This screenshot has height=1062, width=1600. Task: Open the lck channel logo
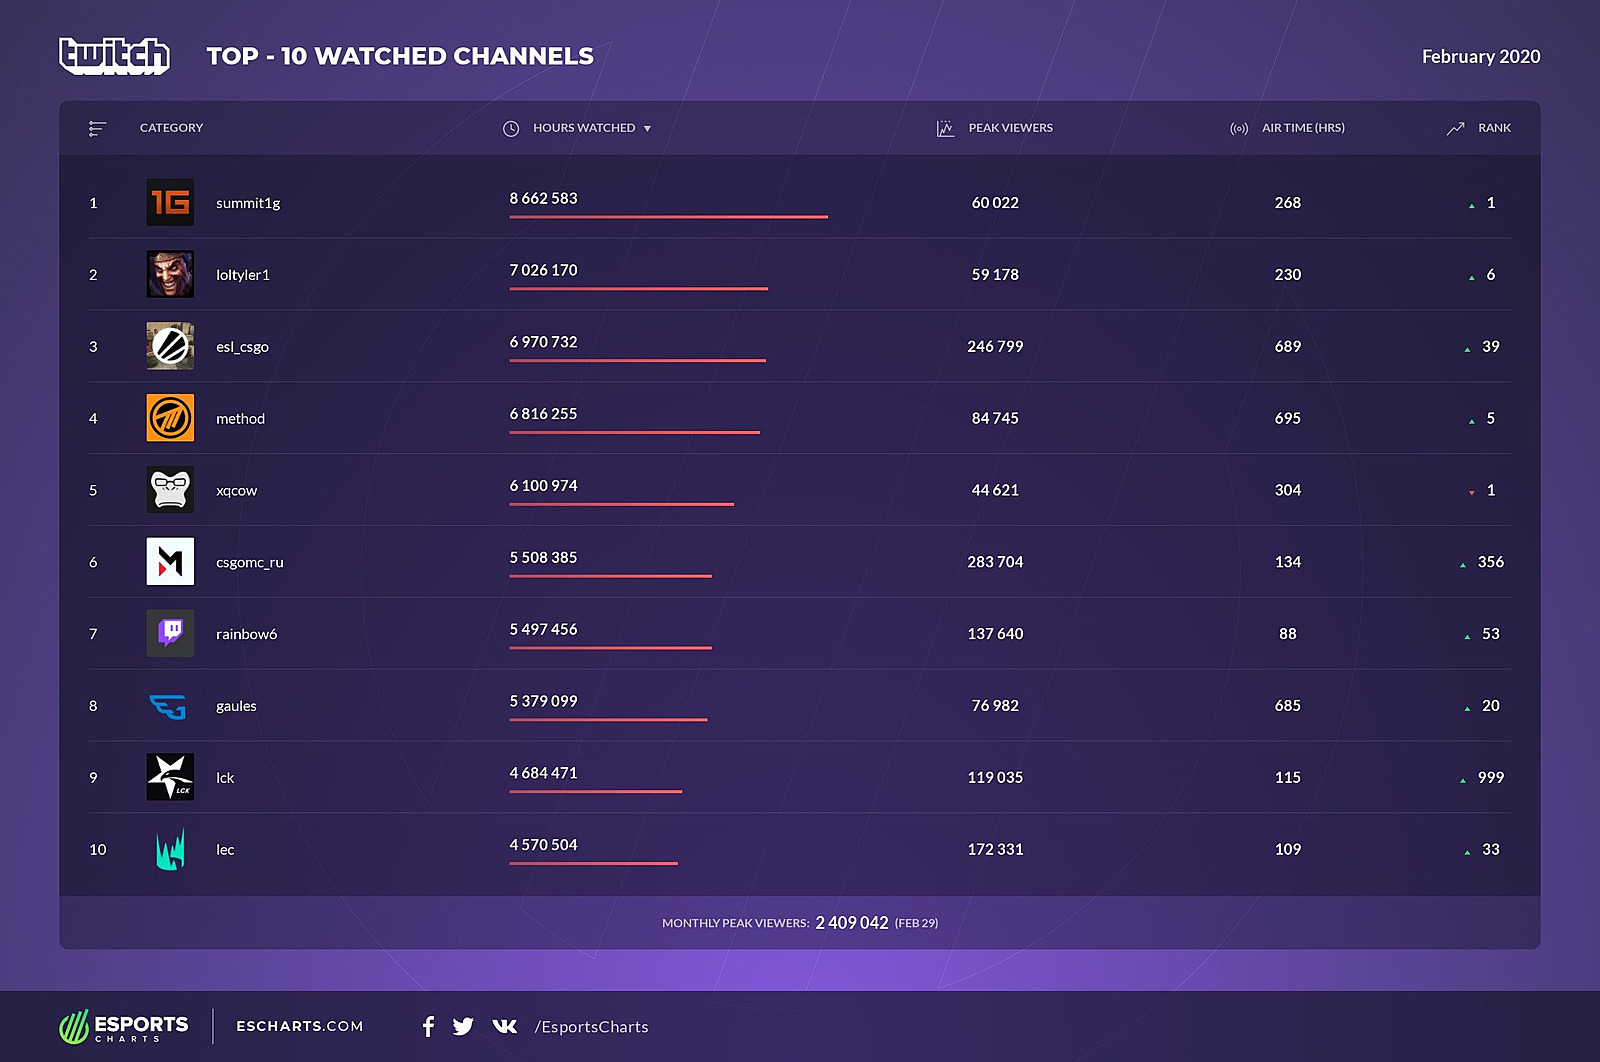170,777
